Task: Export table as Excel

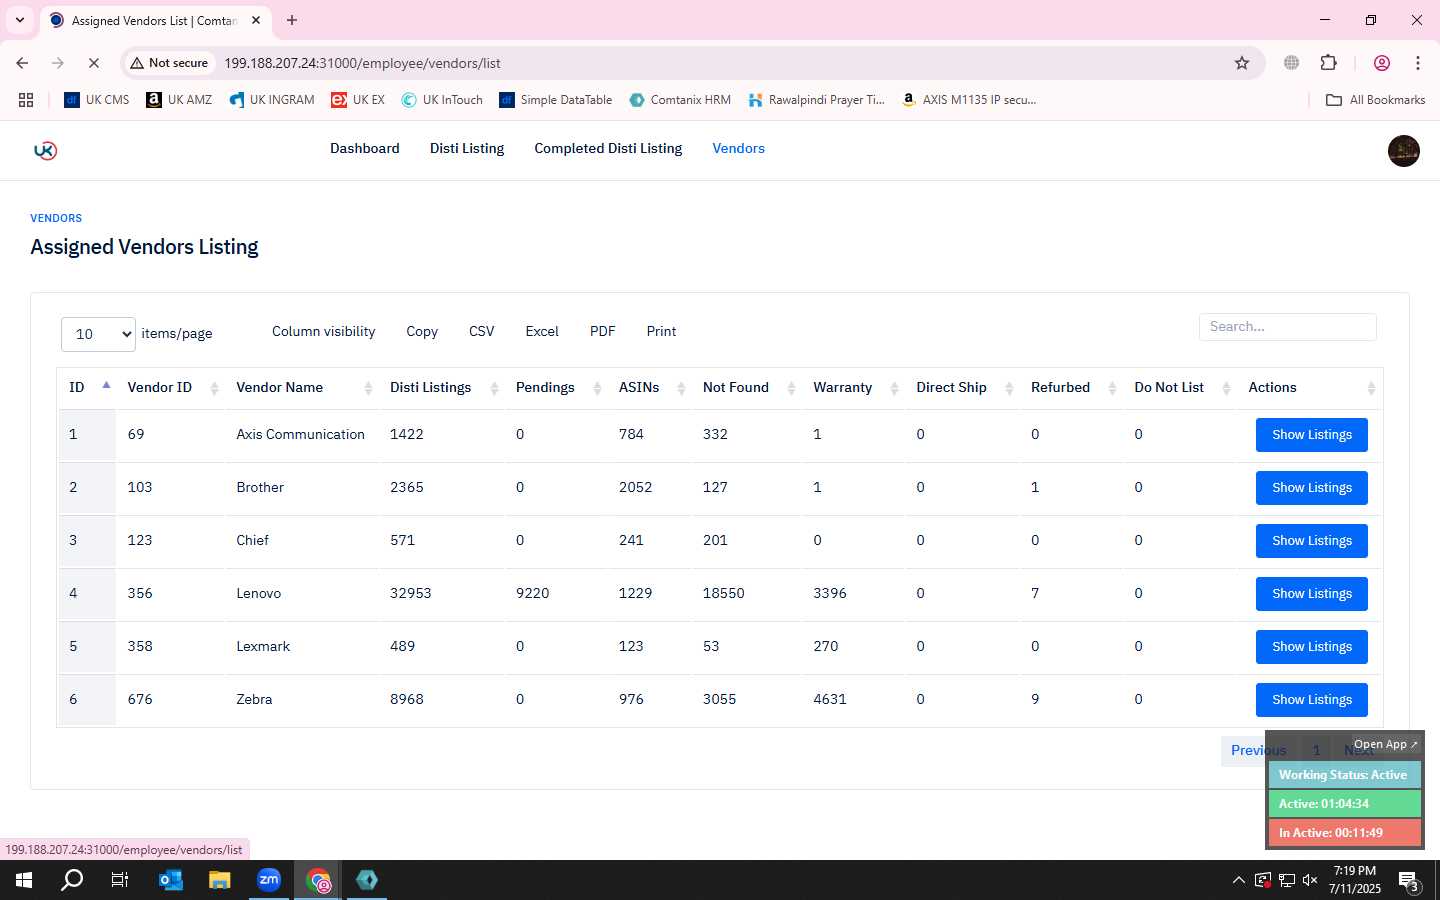Action: pyautogui.click(x=542, y=331)
